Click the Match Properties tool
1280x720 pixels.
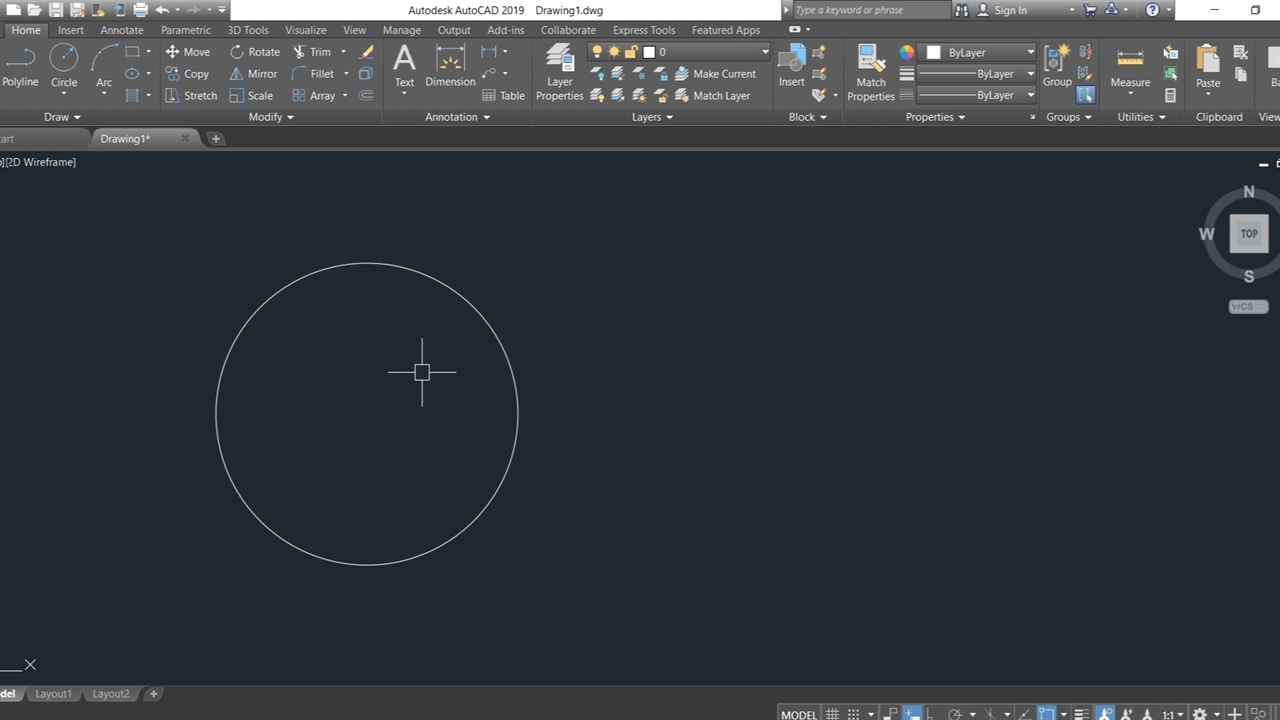click(x=870, y=74)
